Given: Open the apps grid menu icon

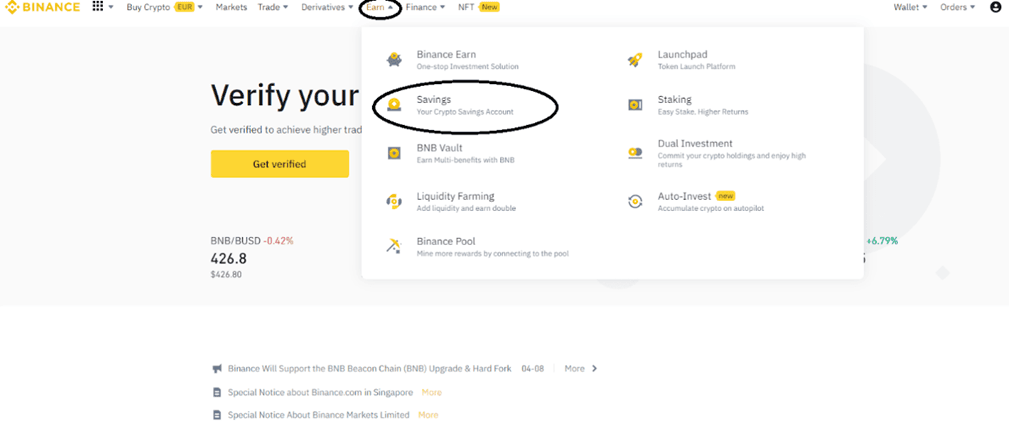Looking at the screenshot, I should click(97, 7).
